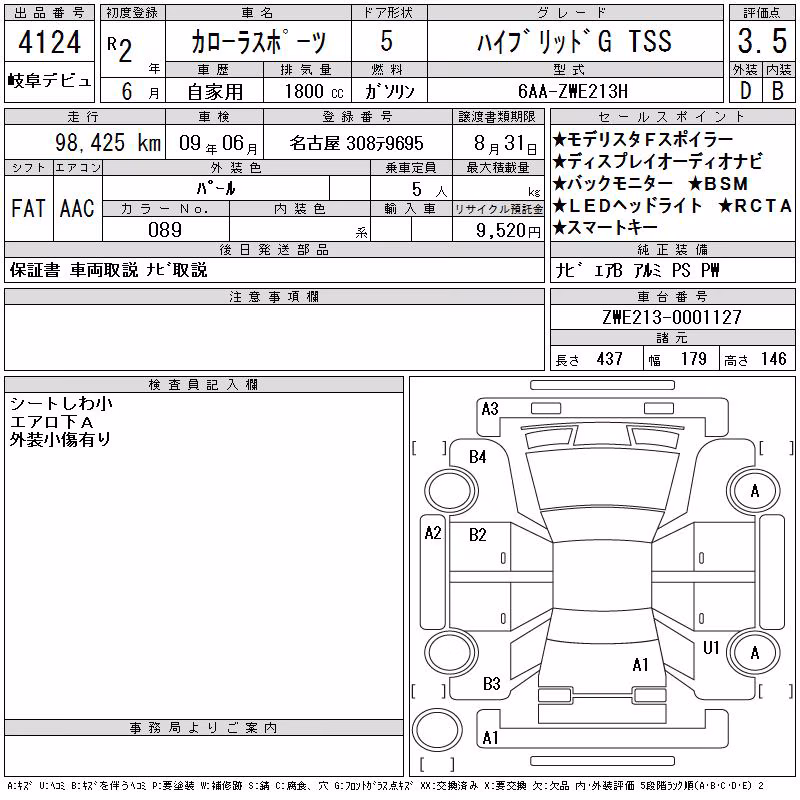The width and height of the screenshot is (800, 800).
Task: Click sales point バックモニター
Action: pos(613,183)
